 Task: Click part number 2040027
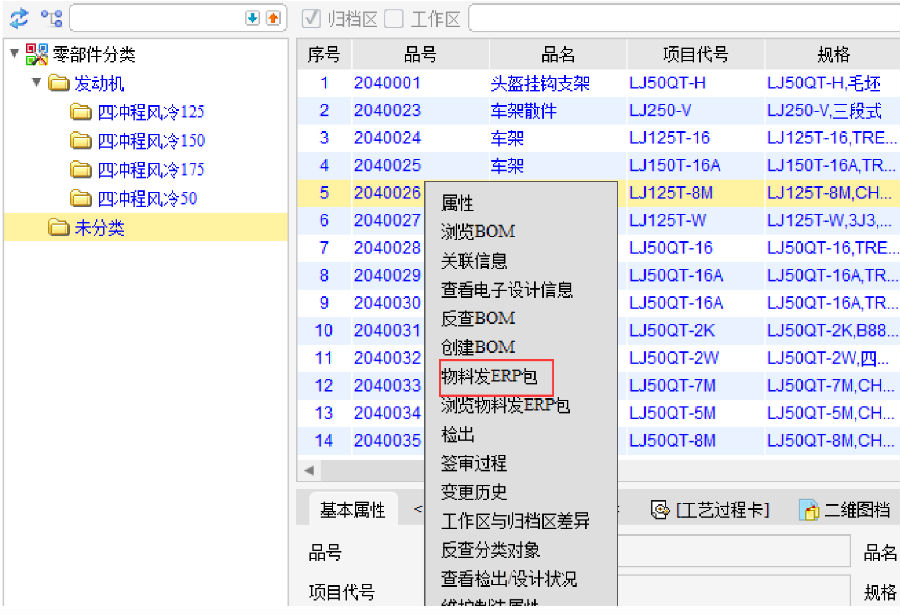387,220
